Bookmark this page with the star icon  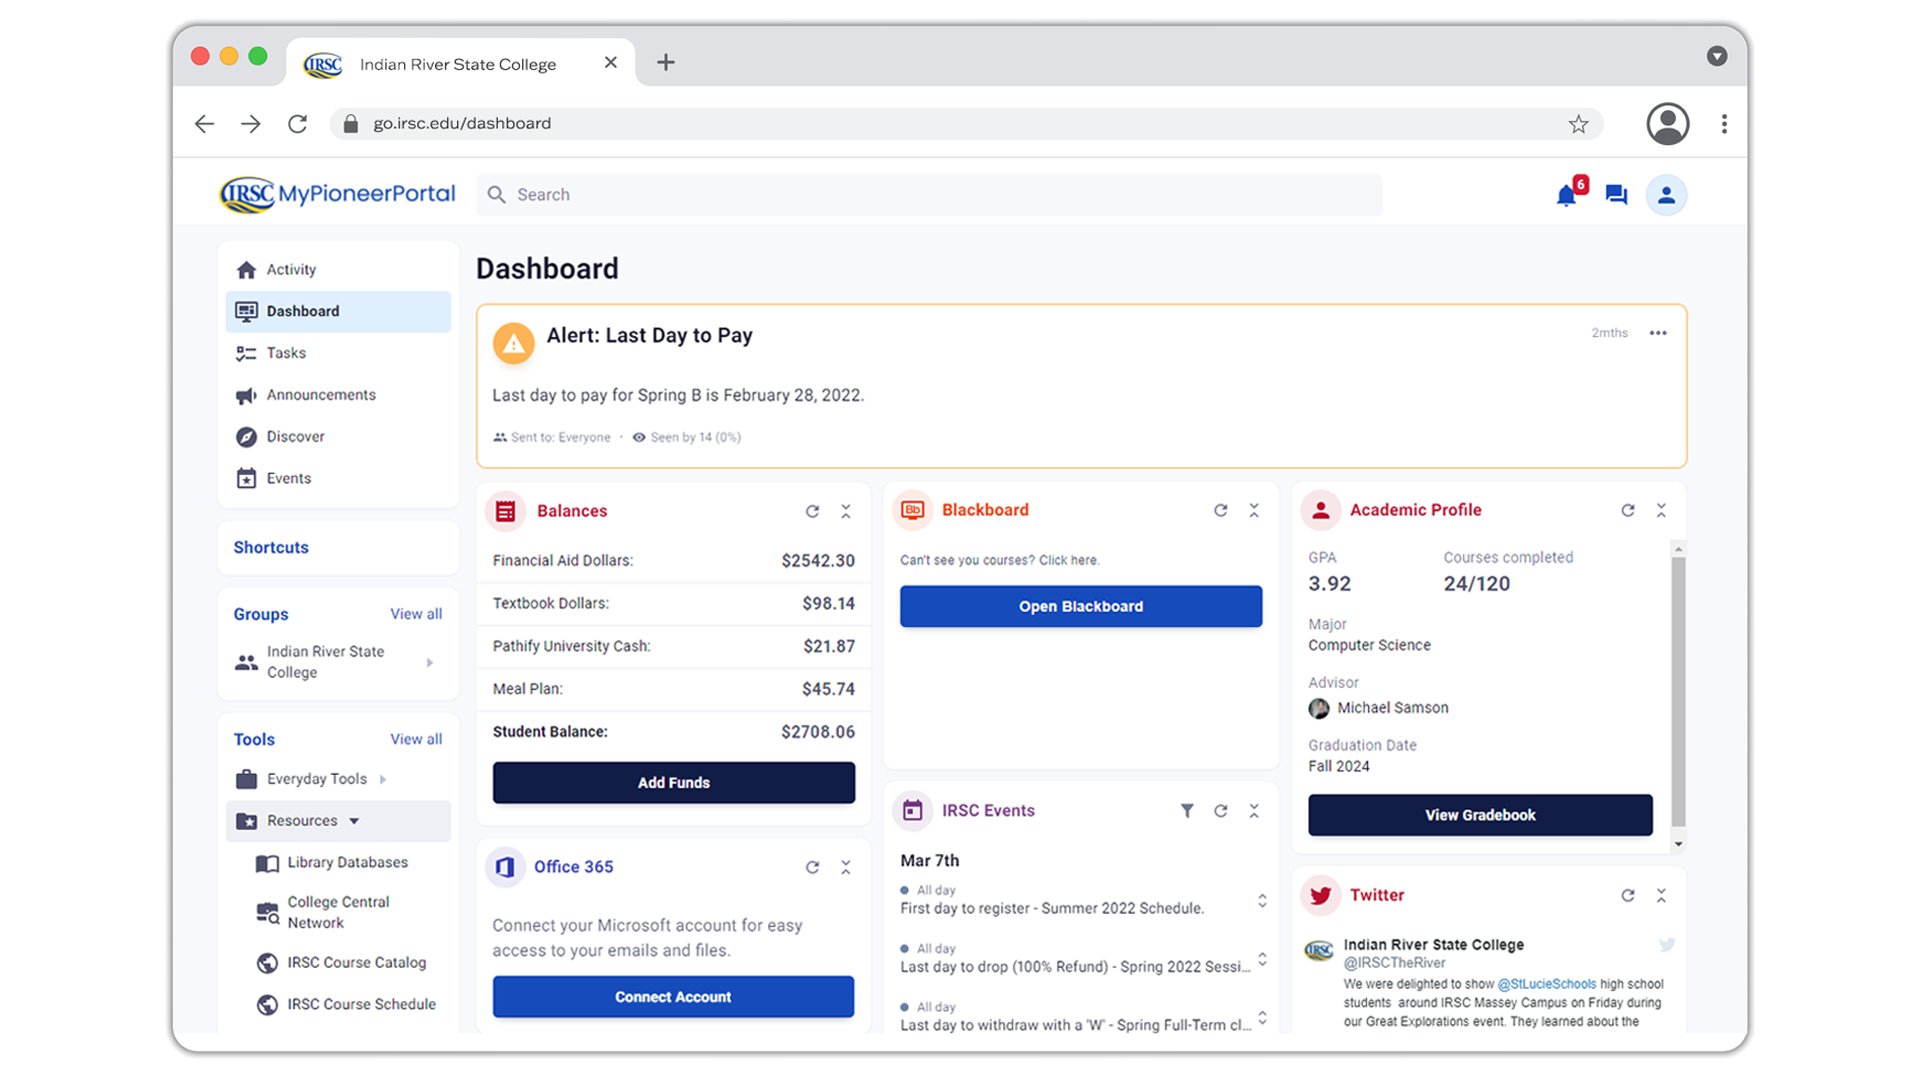pos(1578,124)
